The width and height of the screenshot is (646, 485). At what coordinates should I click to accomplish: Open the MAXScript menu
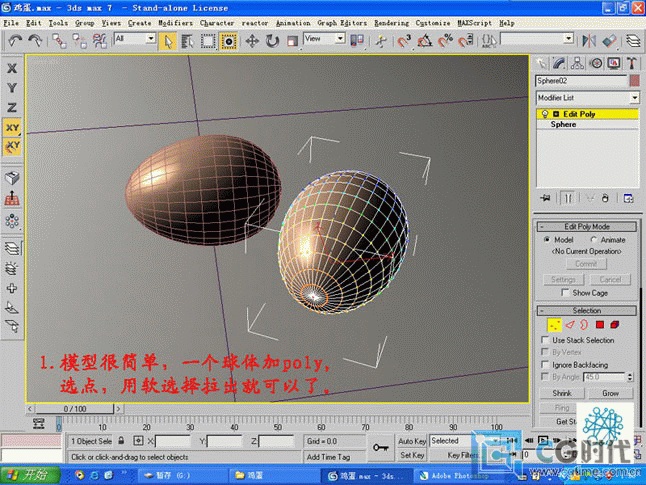point(475,23)
